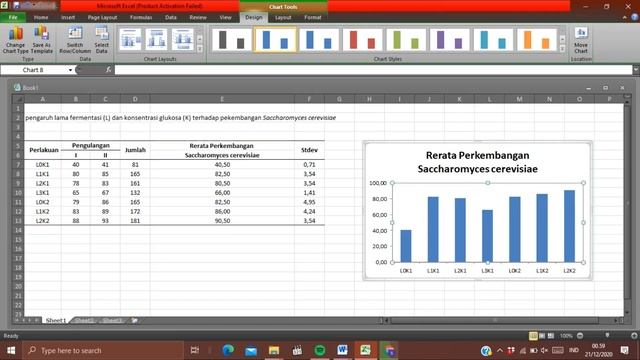640x360 pixels.
Task: Open the Name Box dropdown
Action: [70, 70]
